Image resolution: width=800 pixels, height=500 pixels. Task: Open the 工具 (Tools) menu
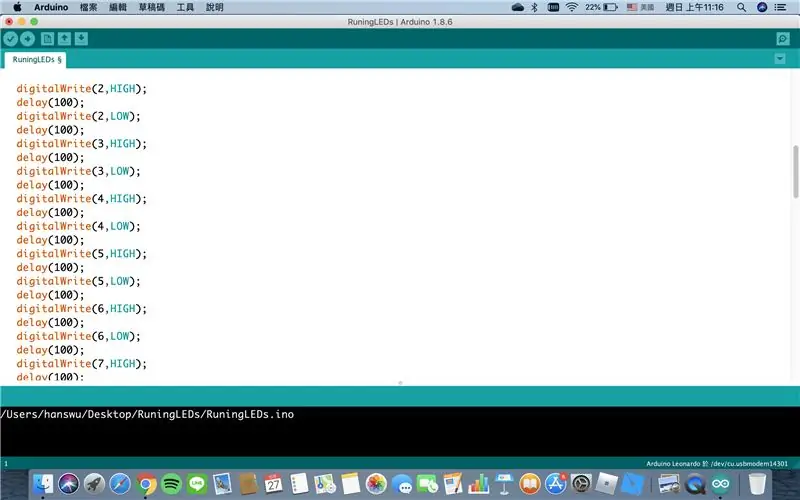click(185, 7)
